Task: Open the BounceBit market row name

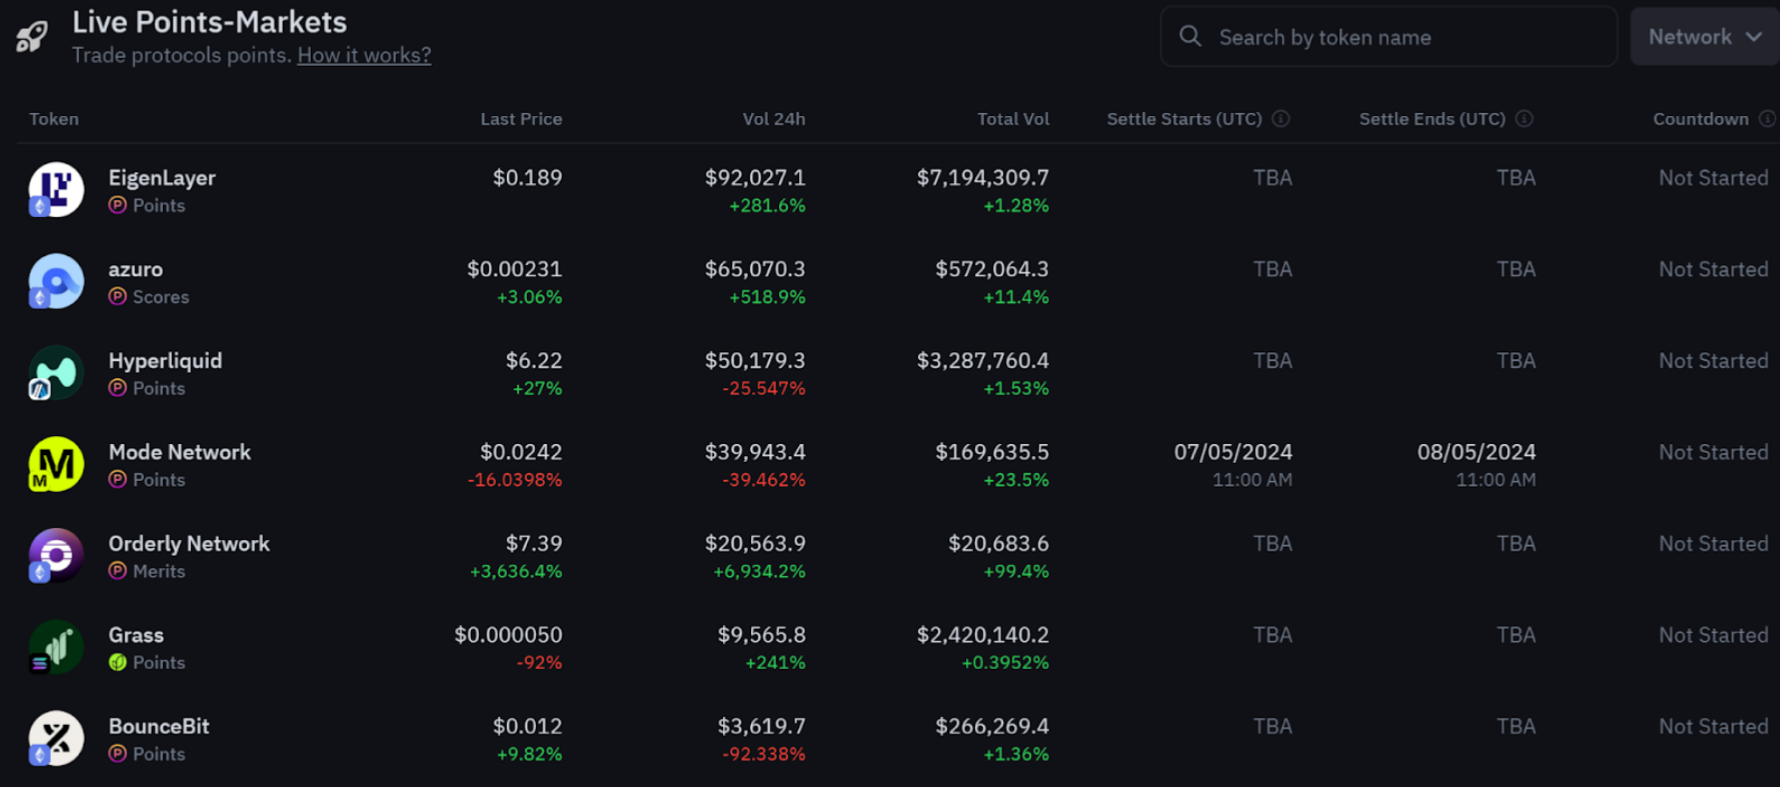Action: [159, 727]
